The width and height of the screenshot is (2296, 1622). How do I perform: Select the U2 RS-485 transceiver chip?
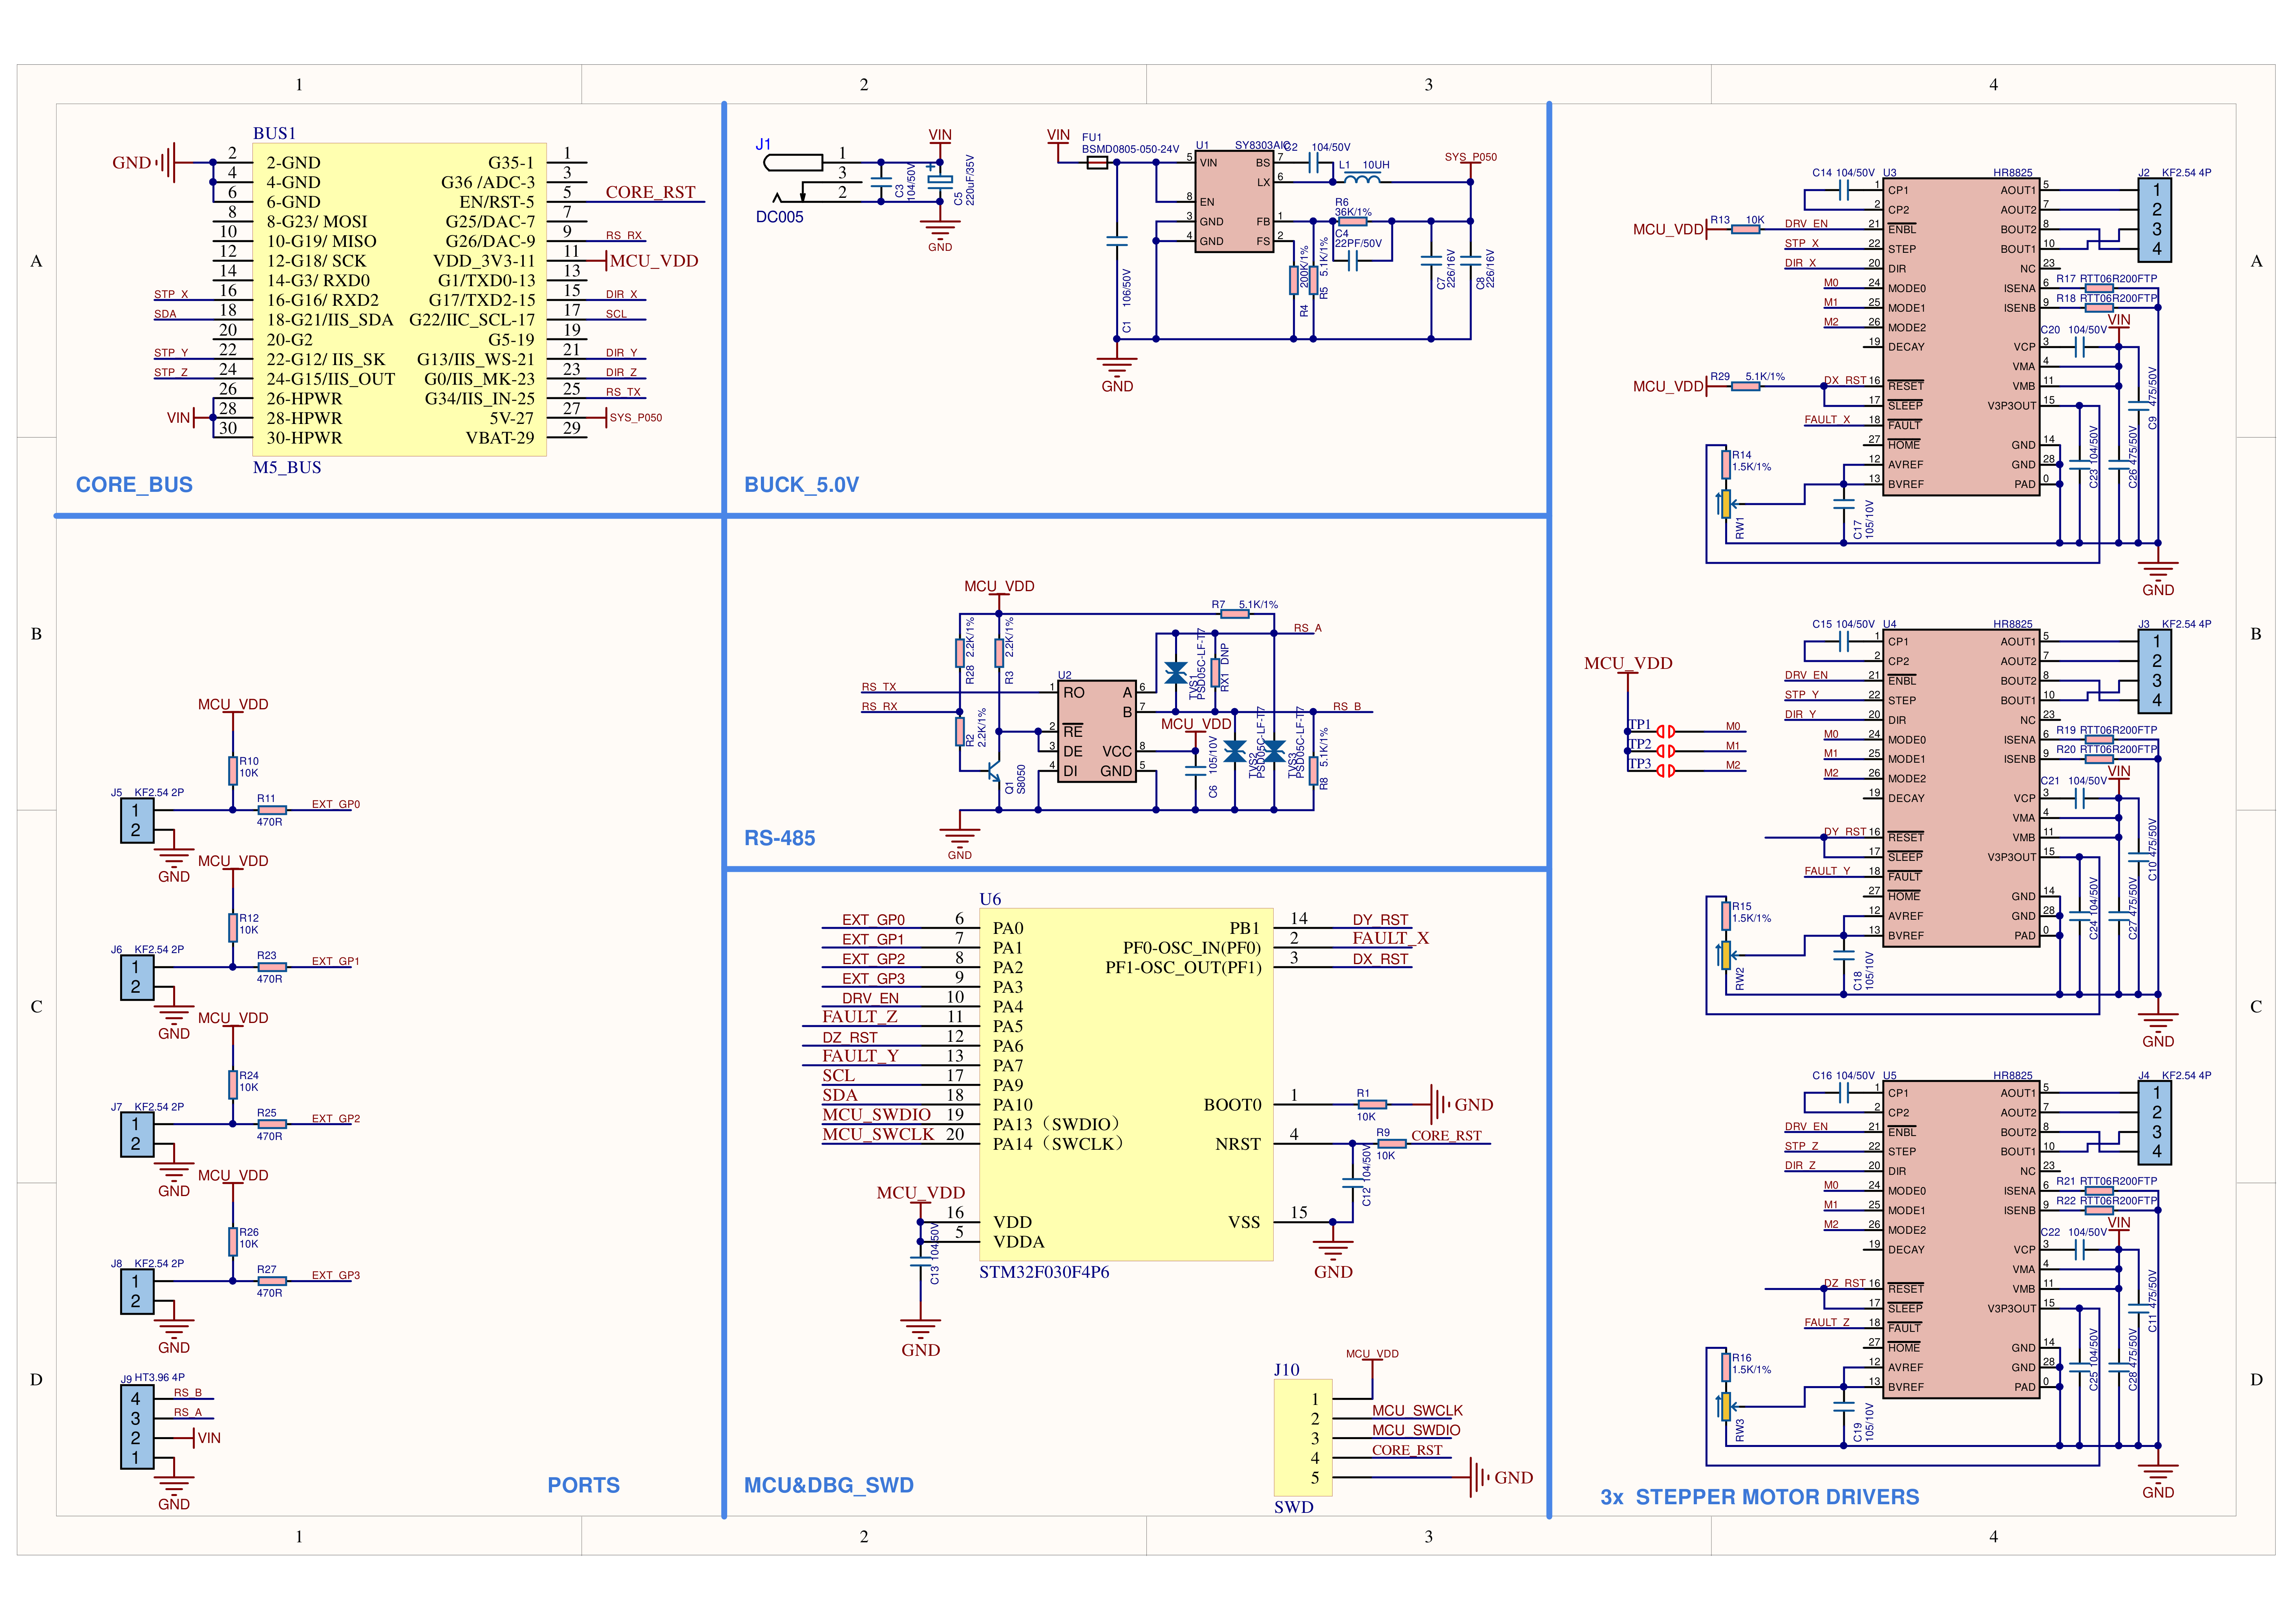click(1097, 732)
